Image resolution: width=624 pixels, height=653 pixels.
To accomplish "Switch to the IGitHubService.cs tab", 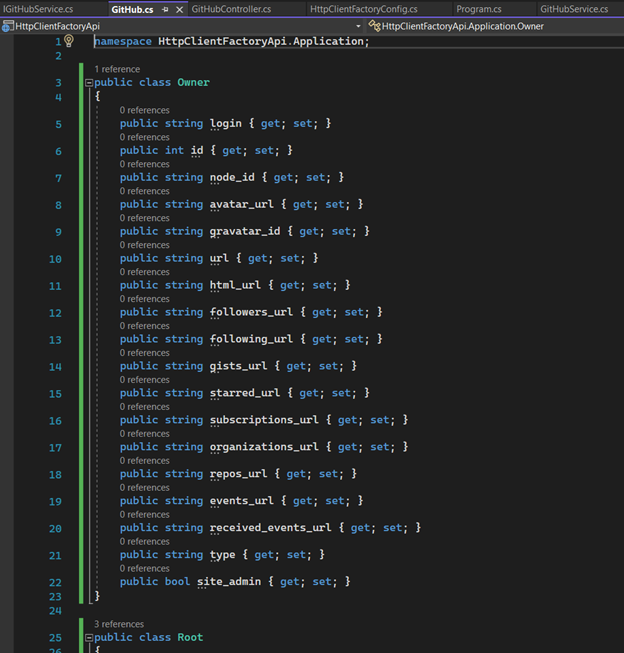I will click(x=38, y=9).
